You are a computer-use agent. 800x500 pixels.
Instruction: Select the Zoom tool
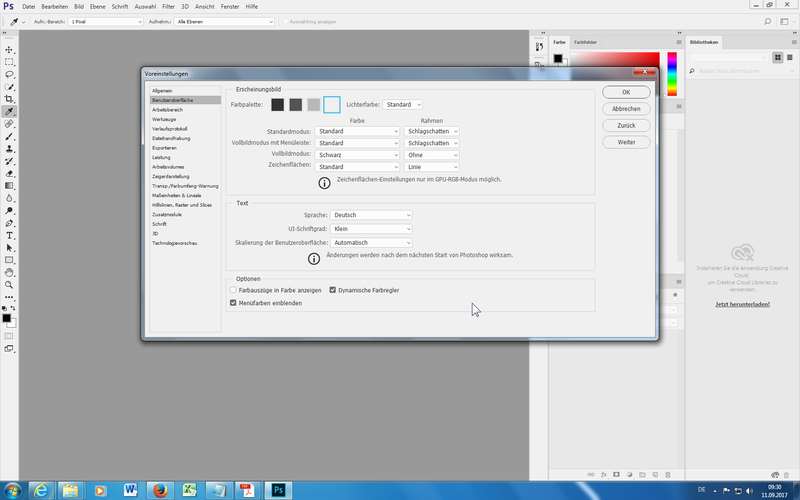click(9, 285)
